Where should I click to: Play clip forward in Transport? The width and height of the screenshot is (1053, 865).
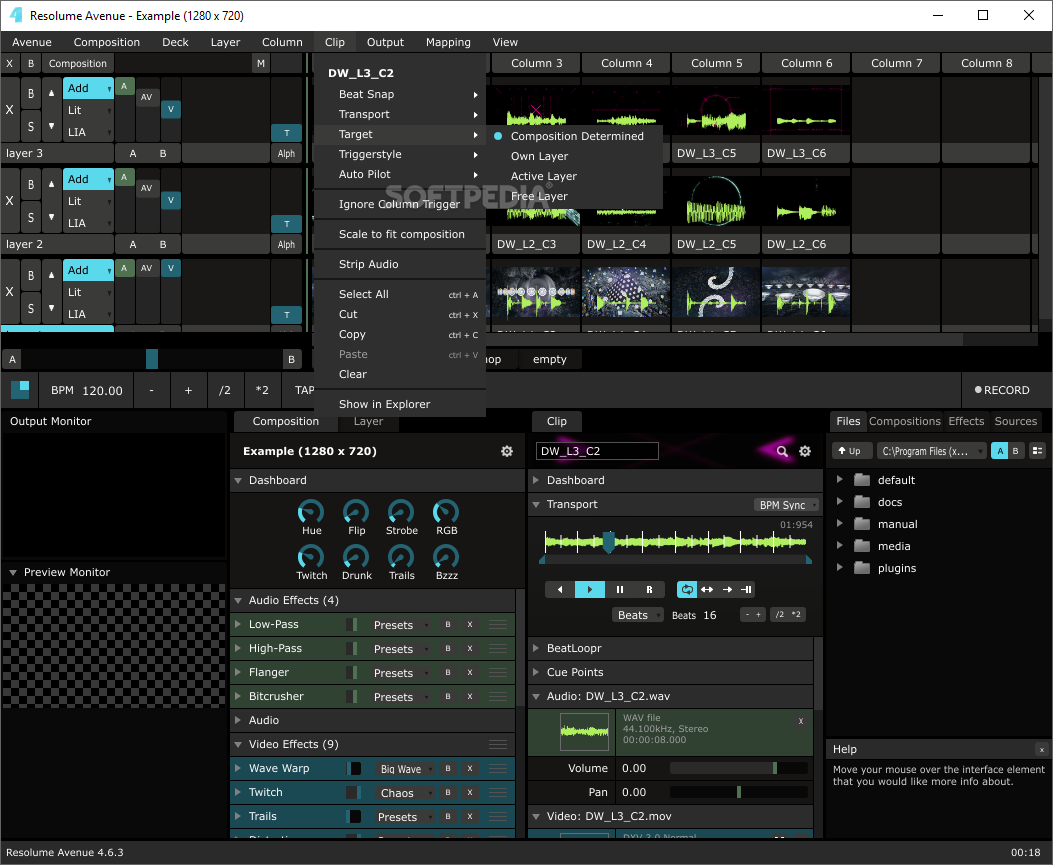[590, 590]
